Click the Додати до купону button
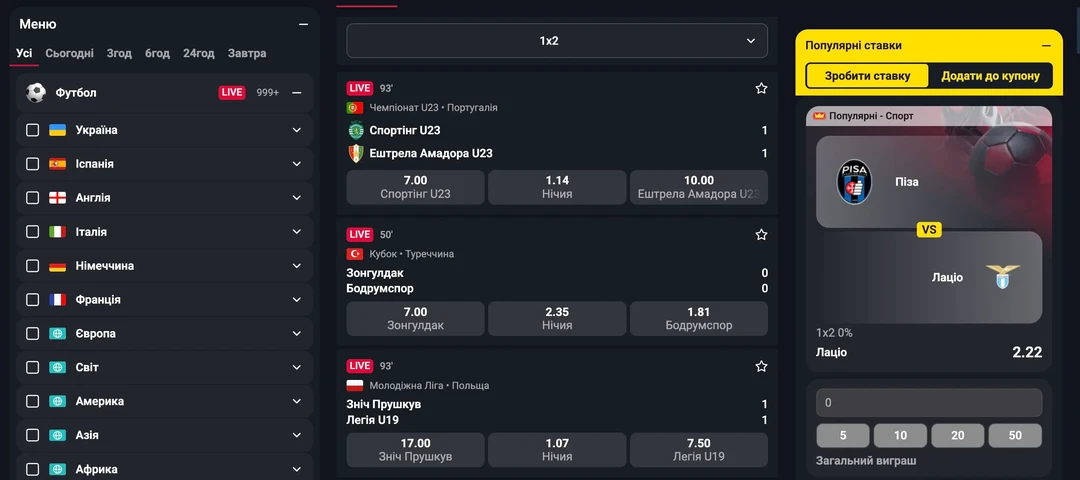Viewport: 1080px width, 480px height. pos(990,76)
